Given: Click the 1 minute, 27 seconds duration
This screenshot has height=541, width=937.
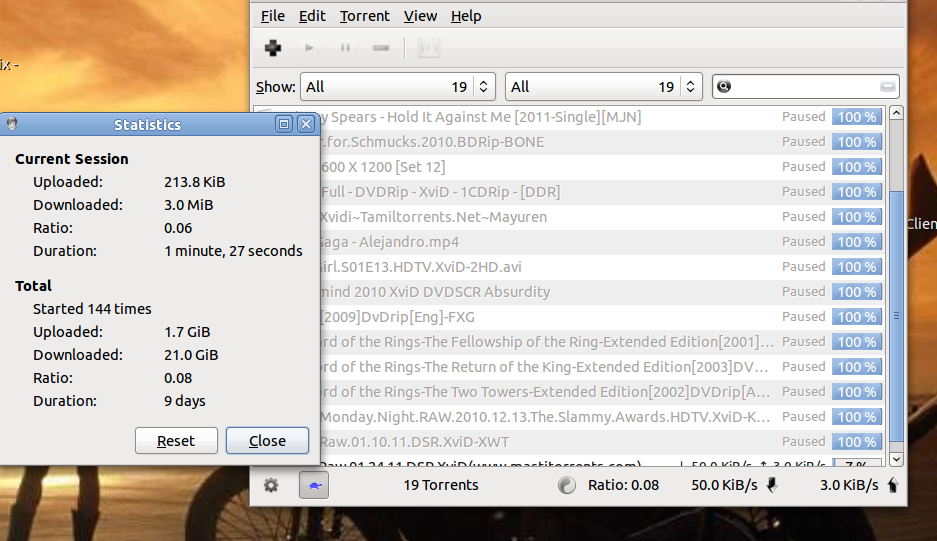Looking at the screenshot, I should point(233,251).
